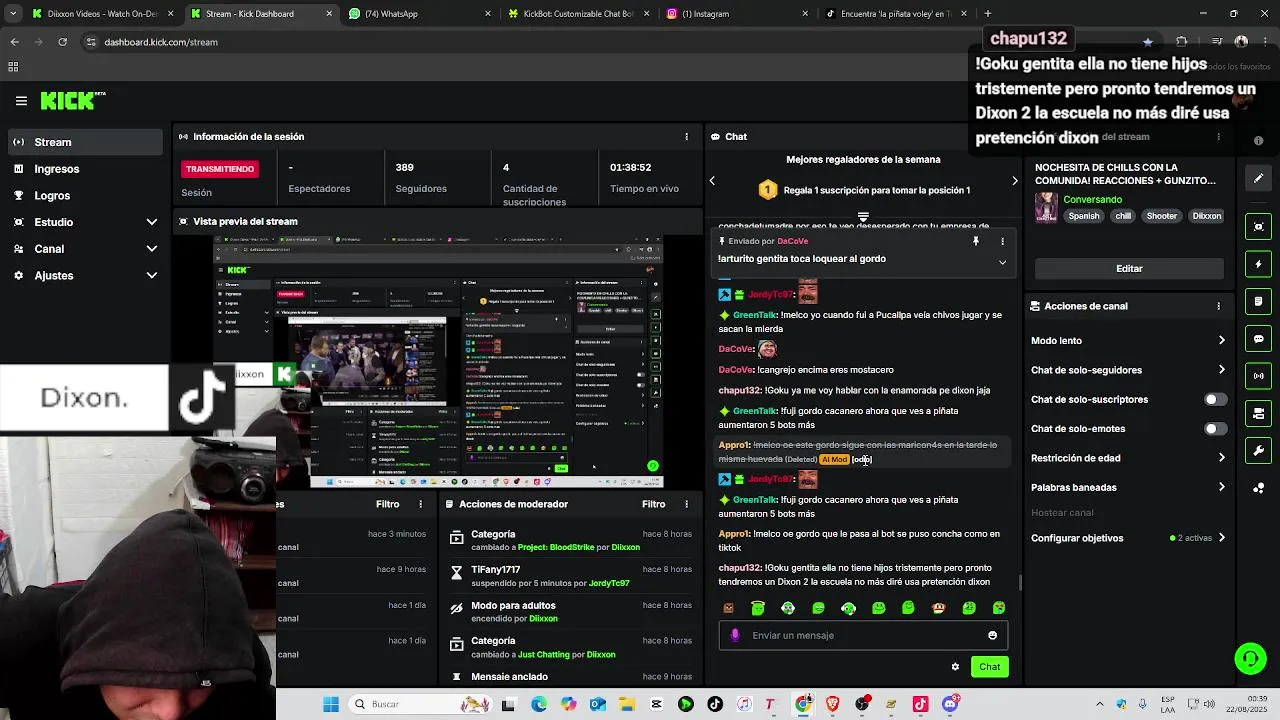Toggle Chat de solo-emotes
Screen dimensions: 1280x720
point(1215,429)
